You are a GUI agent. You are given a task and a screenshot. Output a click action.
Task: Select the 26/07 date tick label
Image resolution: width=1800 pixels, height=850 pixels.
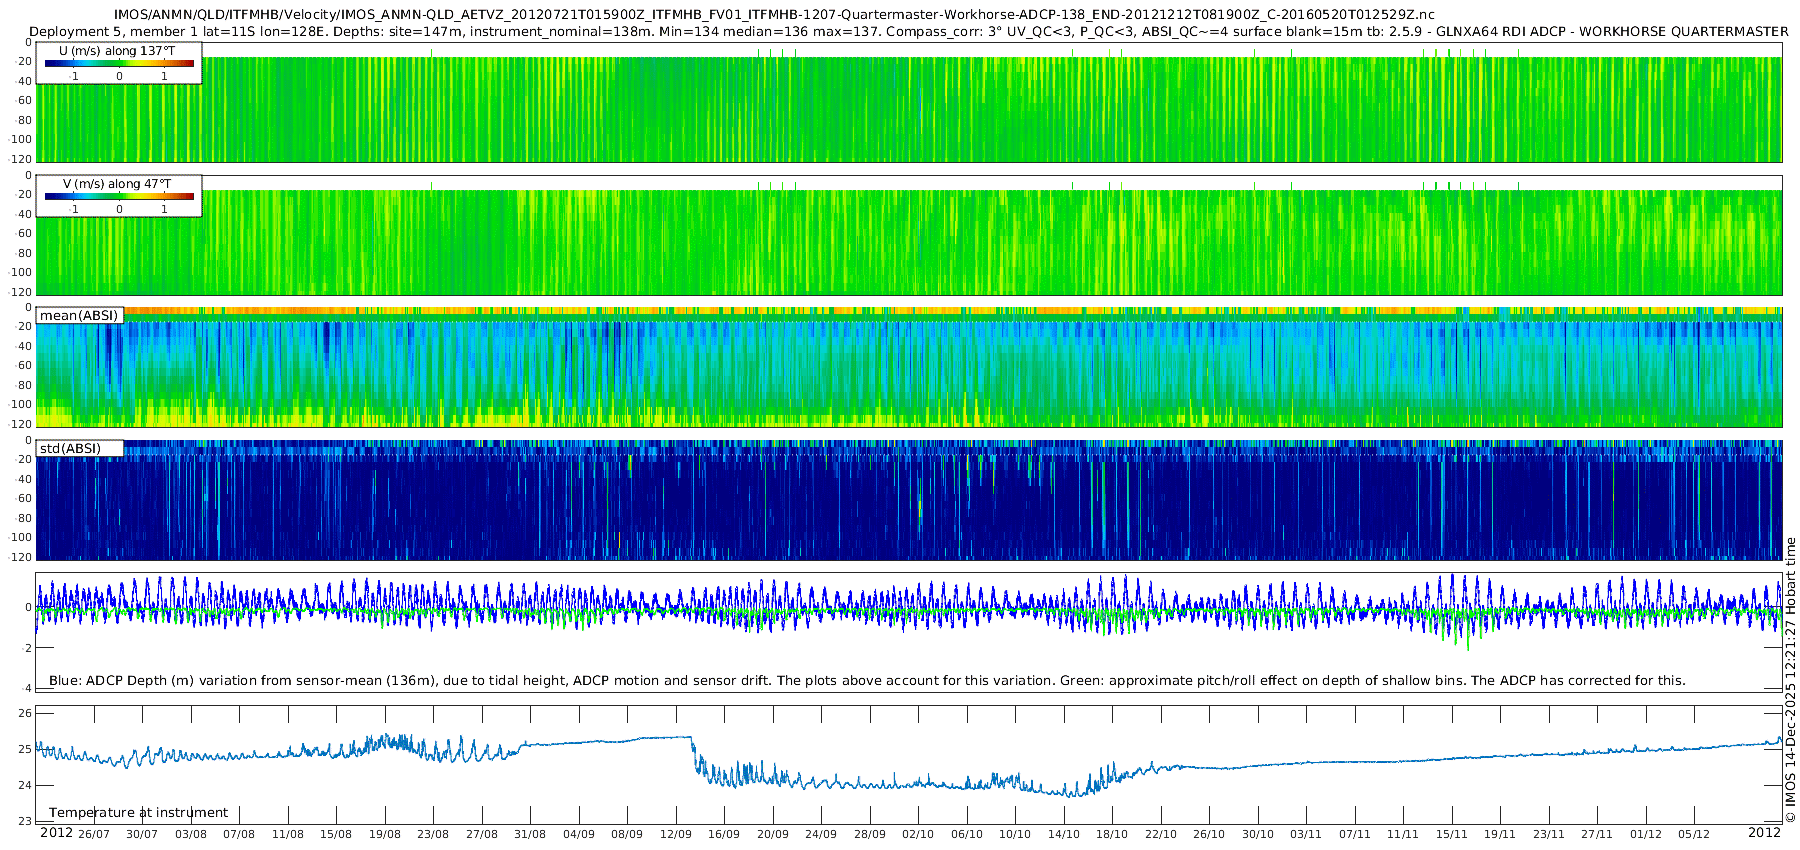94,834
